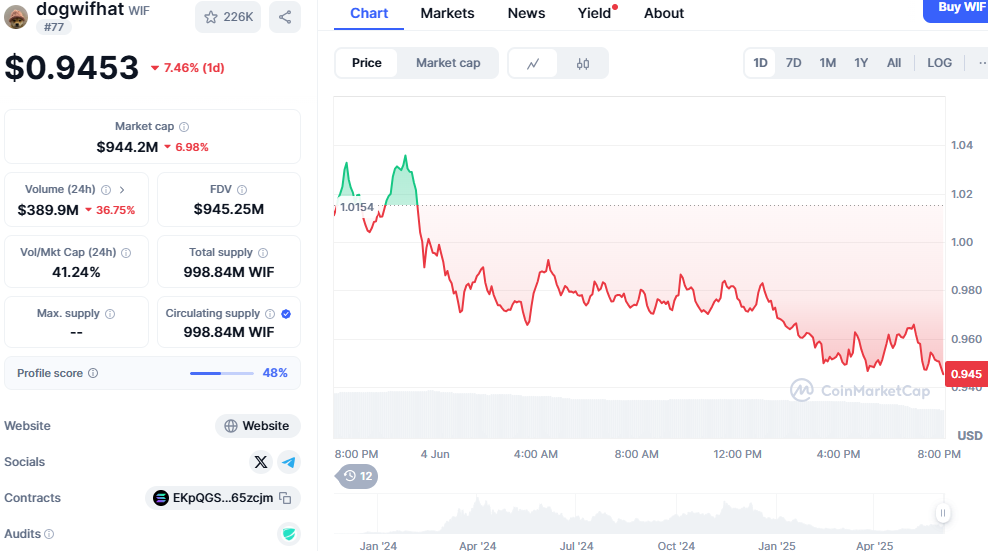Click Solana contract EKpQGS...65zcjm chip
This screenshot has height=551, width=988.
[223, 498]
